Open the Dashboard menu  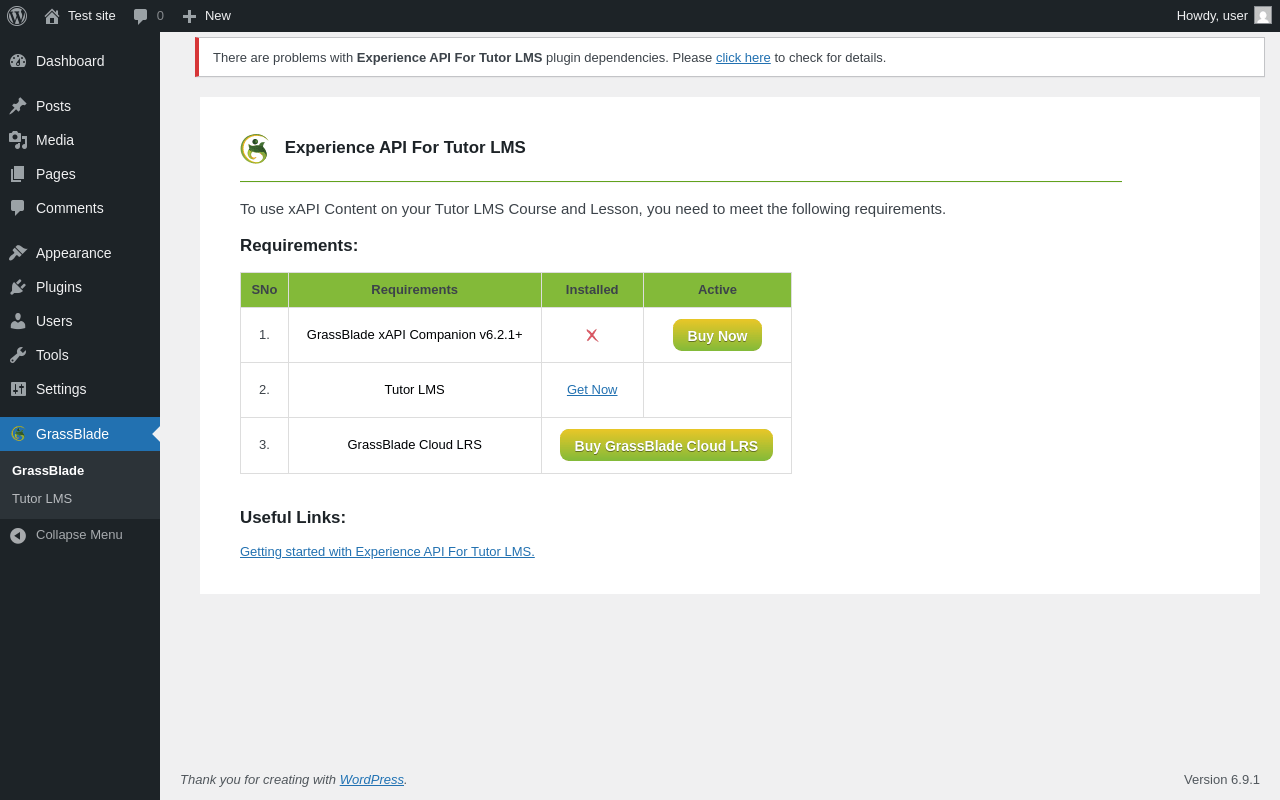[80, 61]
